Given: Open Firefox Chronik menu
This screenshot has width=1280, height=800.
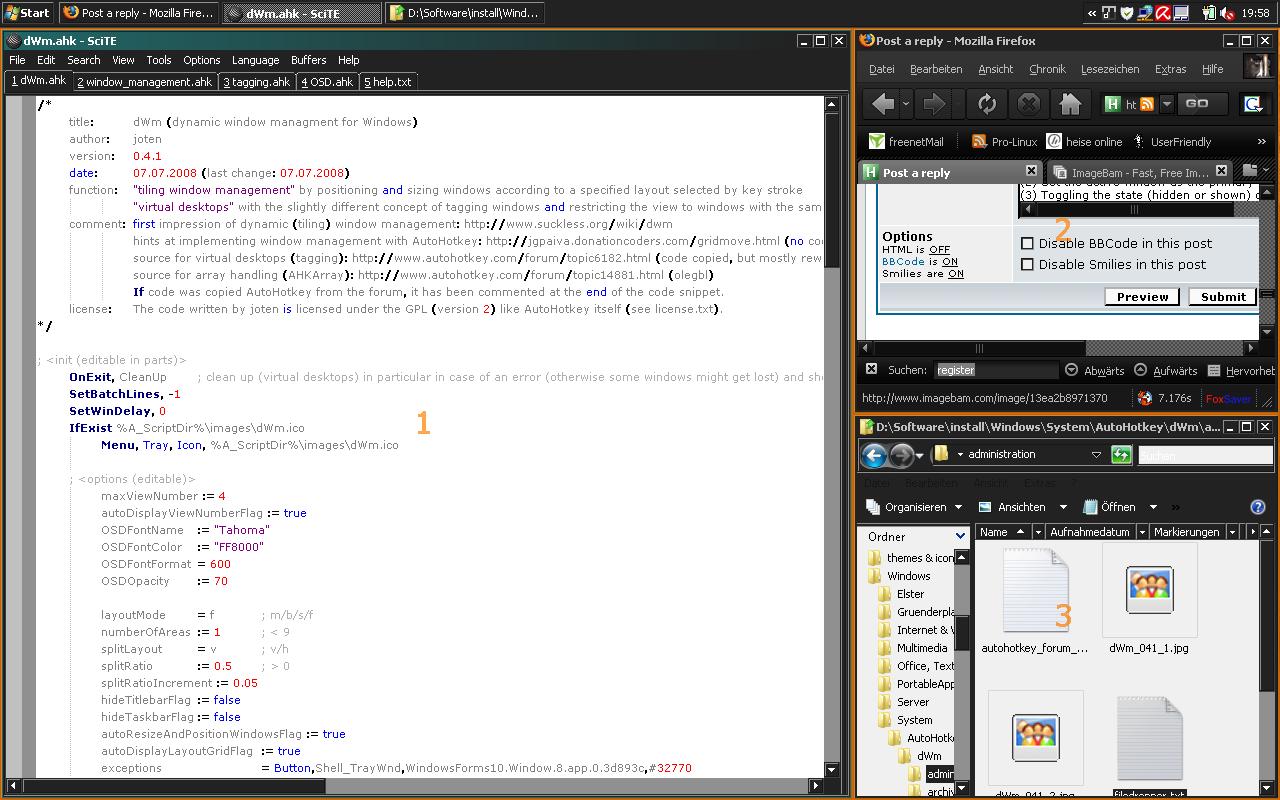Looking at the screenshot, I should (1047, 69).
